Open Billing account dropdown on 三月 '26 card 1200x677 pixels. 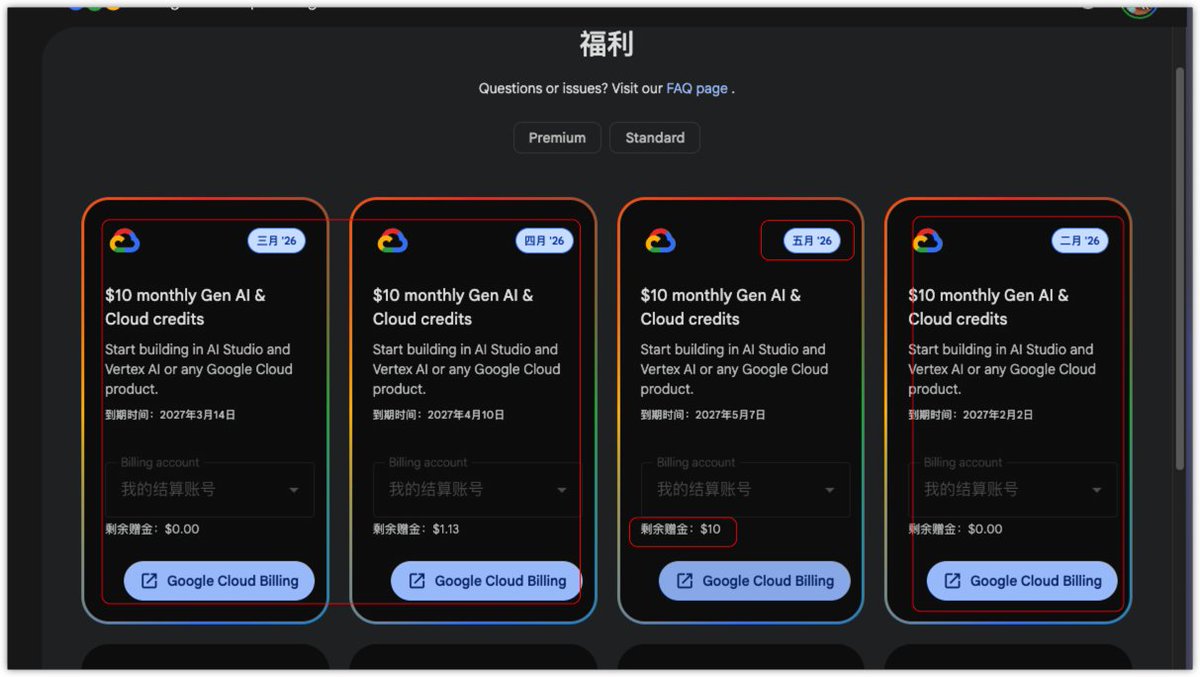210,489
